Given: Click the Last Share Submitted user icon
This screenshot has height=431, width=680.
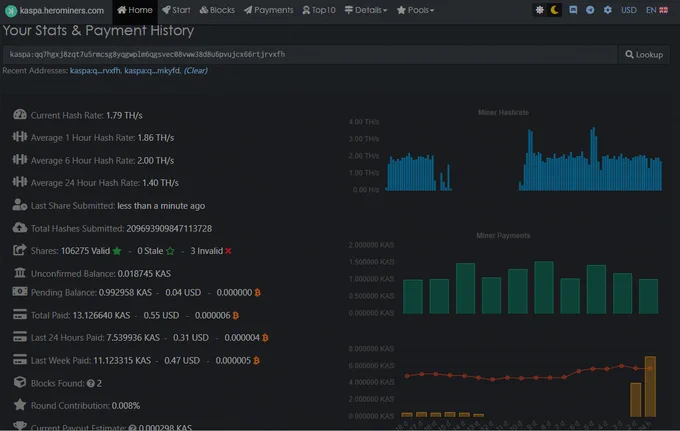Looking at the screenshot, I should (x=20, y=205).
